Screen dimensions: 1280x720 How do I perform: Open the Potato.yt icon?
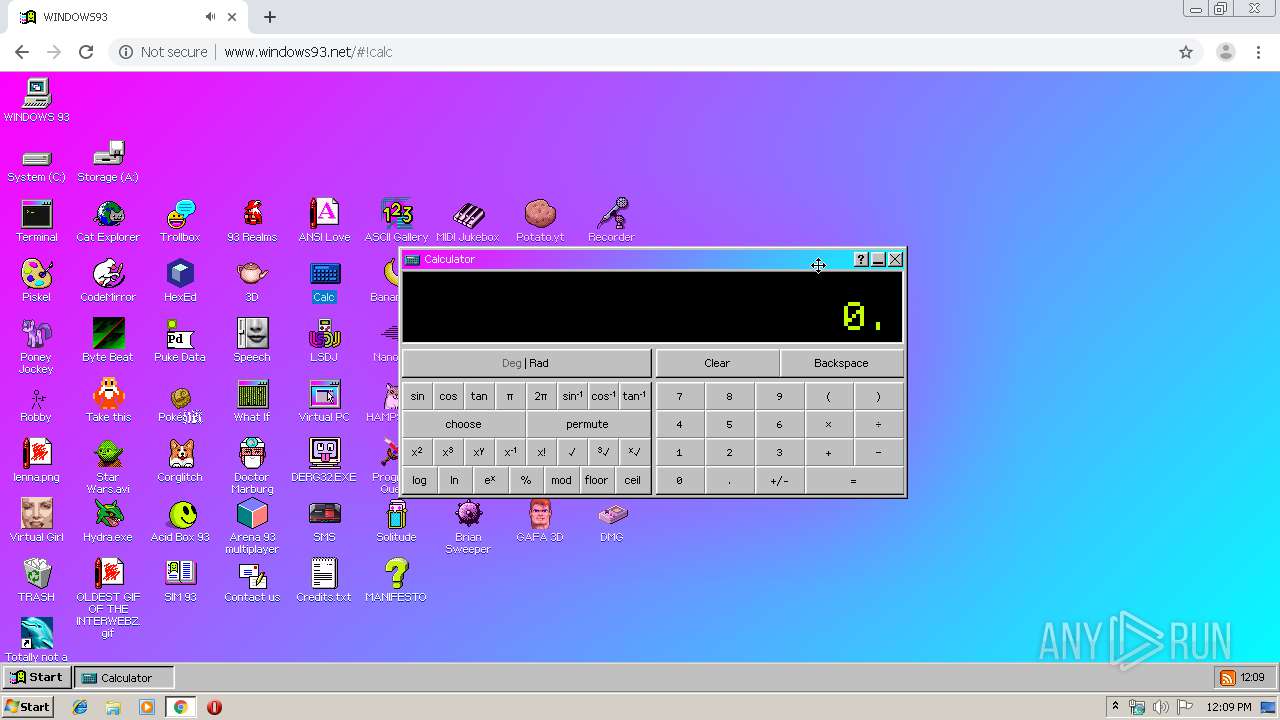pos(540,220)
